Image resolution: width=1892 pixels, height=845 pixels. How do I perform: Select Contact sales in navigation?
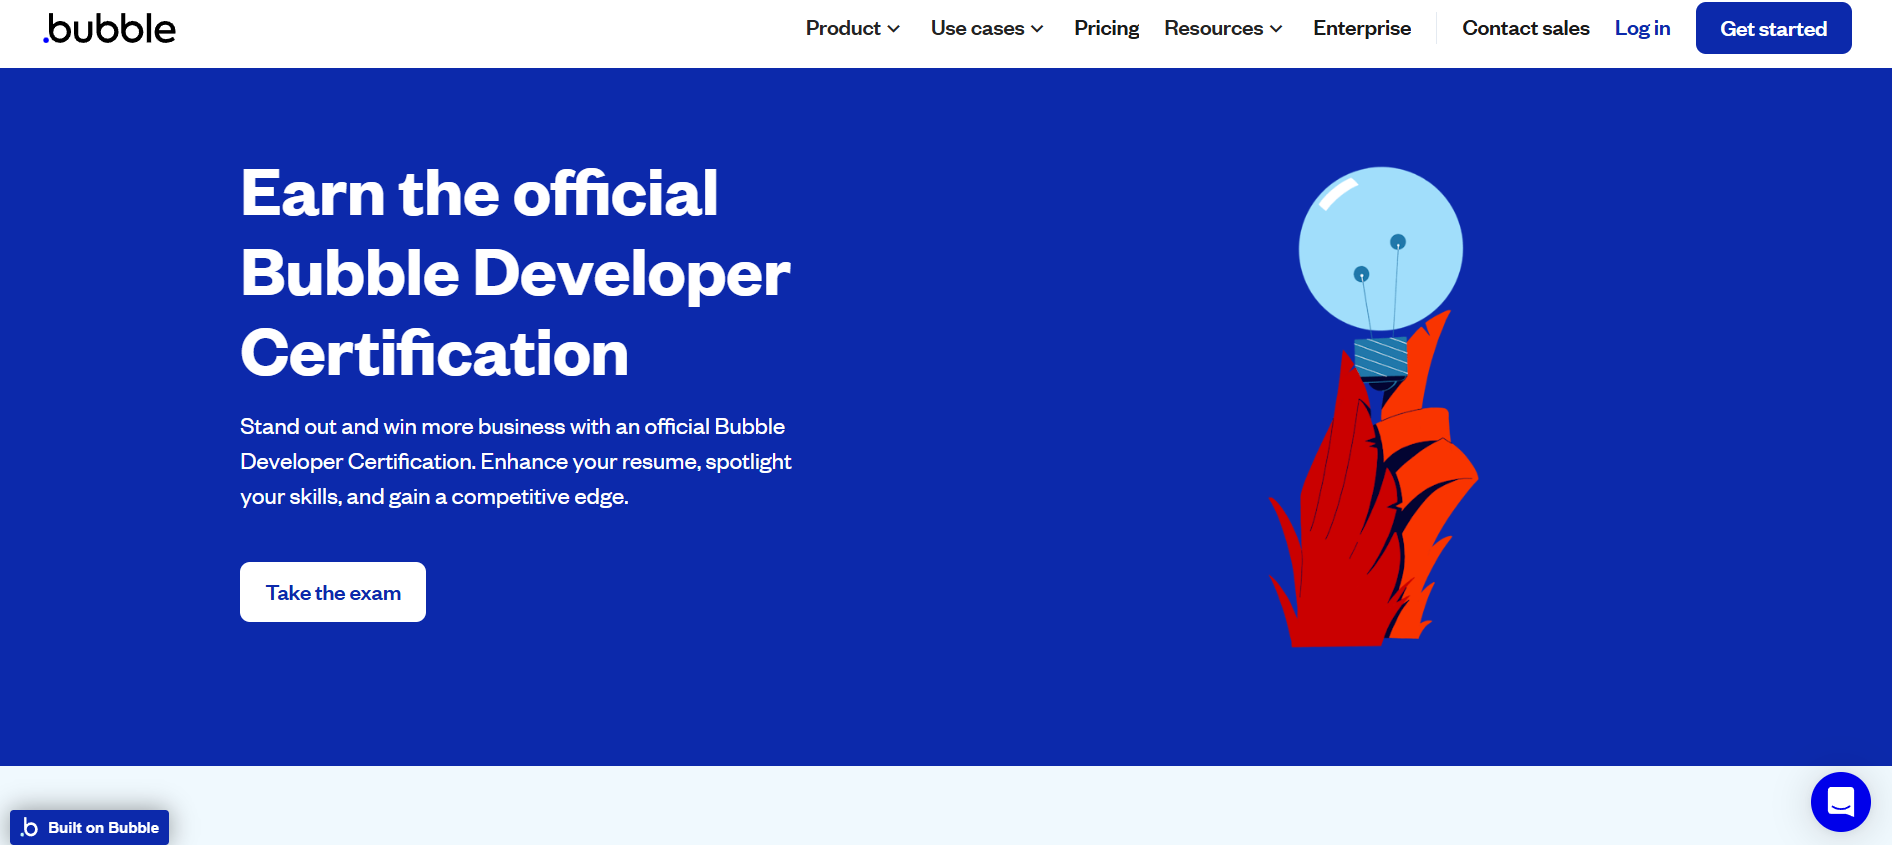[1526, 28]
